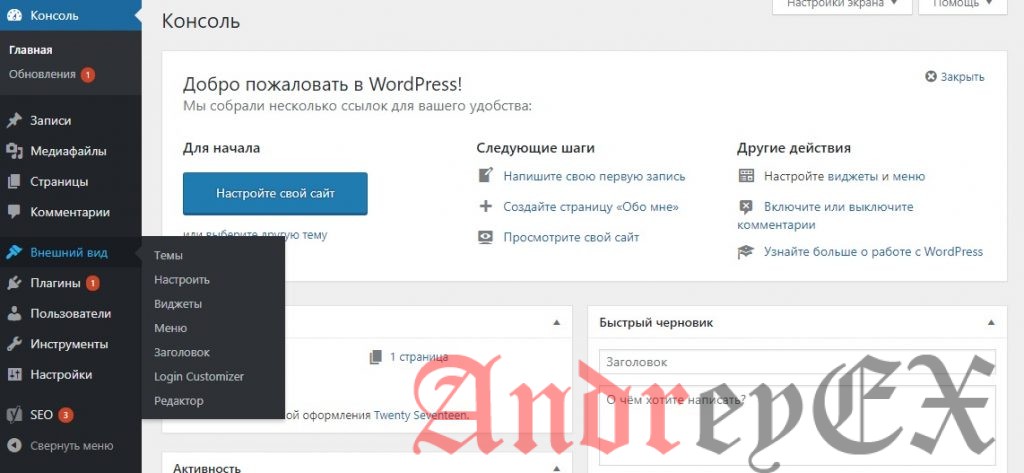The image size is (1024, 473).
Task: Follow the Напишите свою первую запись link
Action: [x=594, y=176]
